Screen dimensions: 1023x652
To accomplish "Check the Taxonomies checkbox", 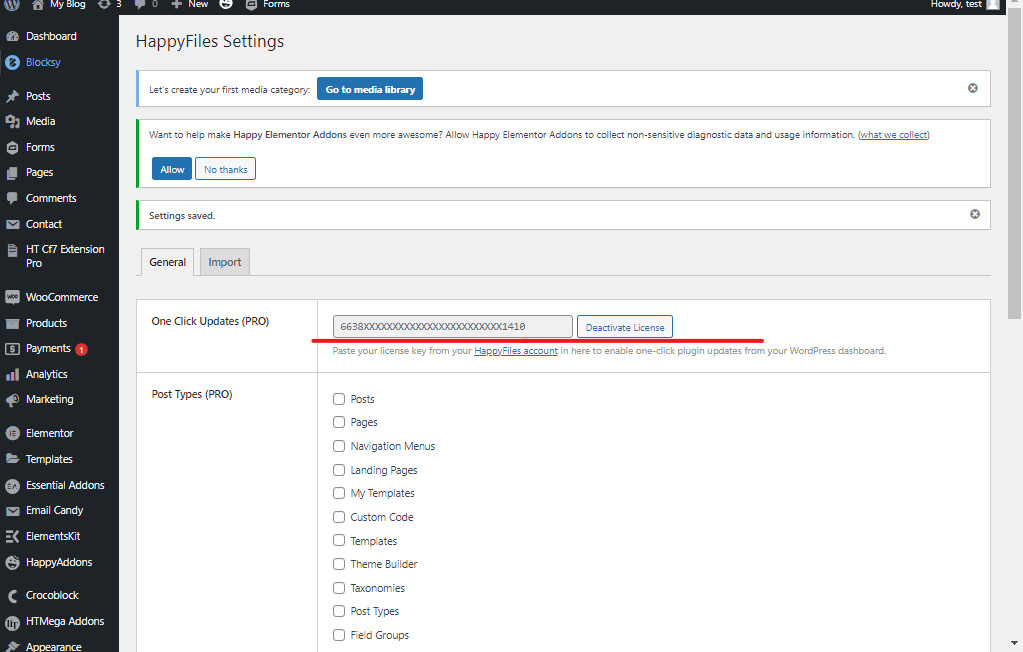I will tap(339, 588).
